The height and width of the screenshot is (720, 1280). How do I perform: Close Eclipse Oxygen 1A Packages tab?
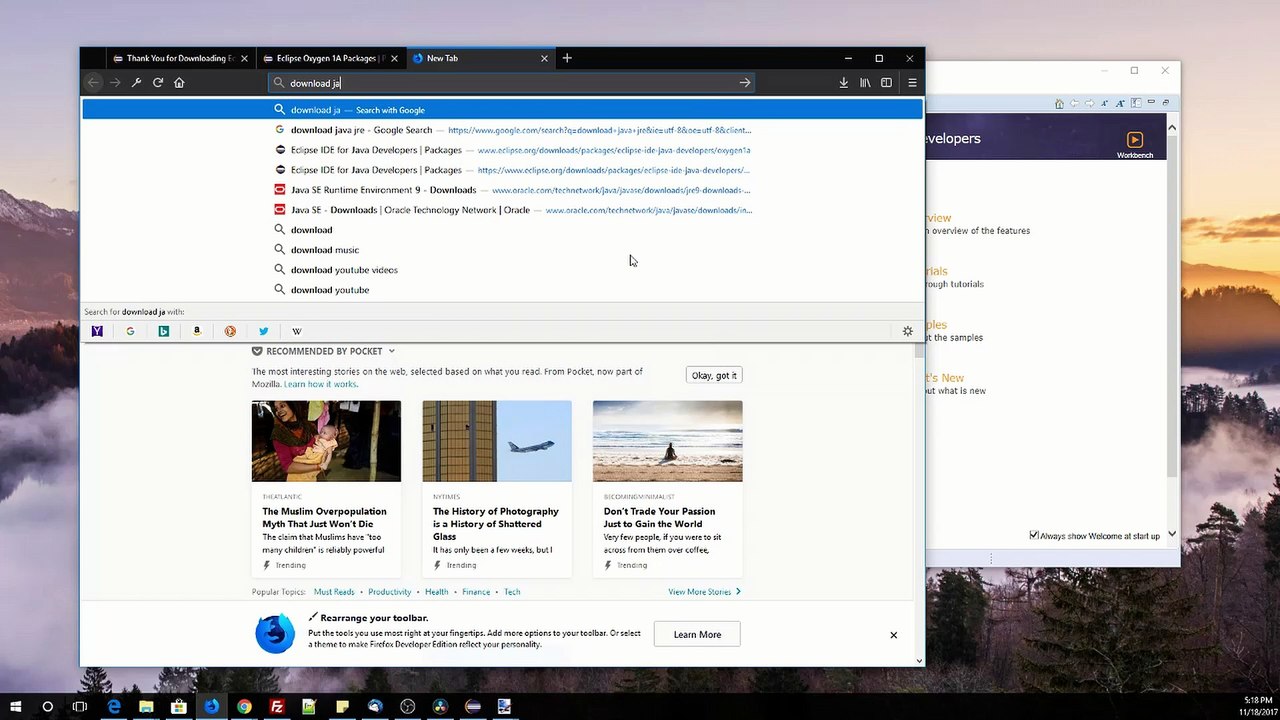point(394,58)
